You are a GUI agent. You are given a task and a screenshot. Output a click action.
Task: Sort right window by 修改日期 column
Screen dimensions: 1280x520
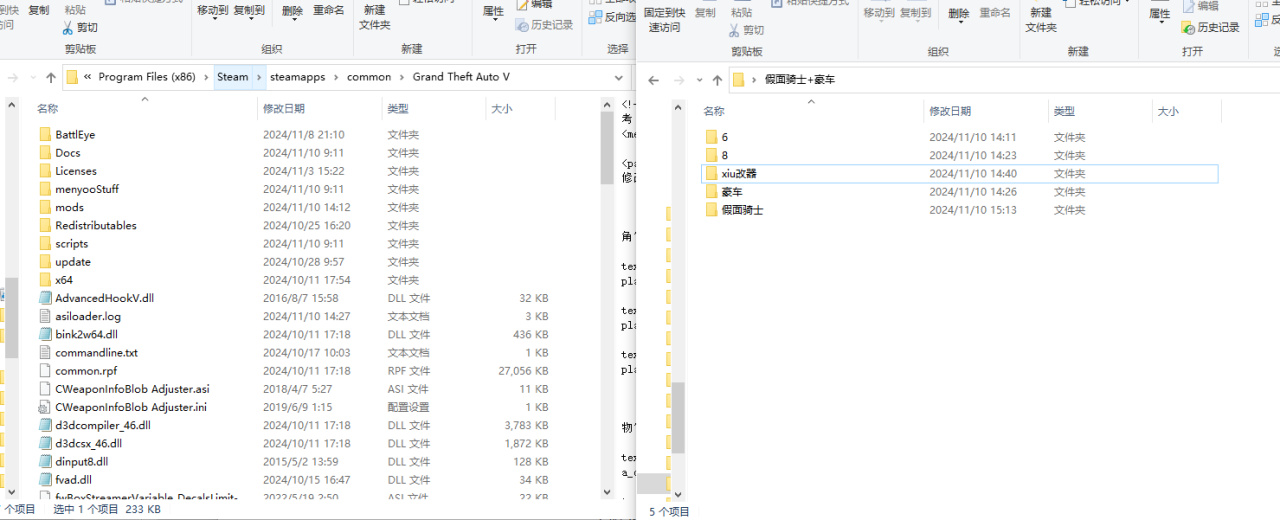tap(949, 112)
